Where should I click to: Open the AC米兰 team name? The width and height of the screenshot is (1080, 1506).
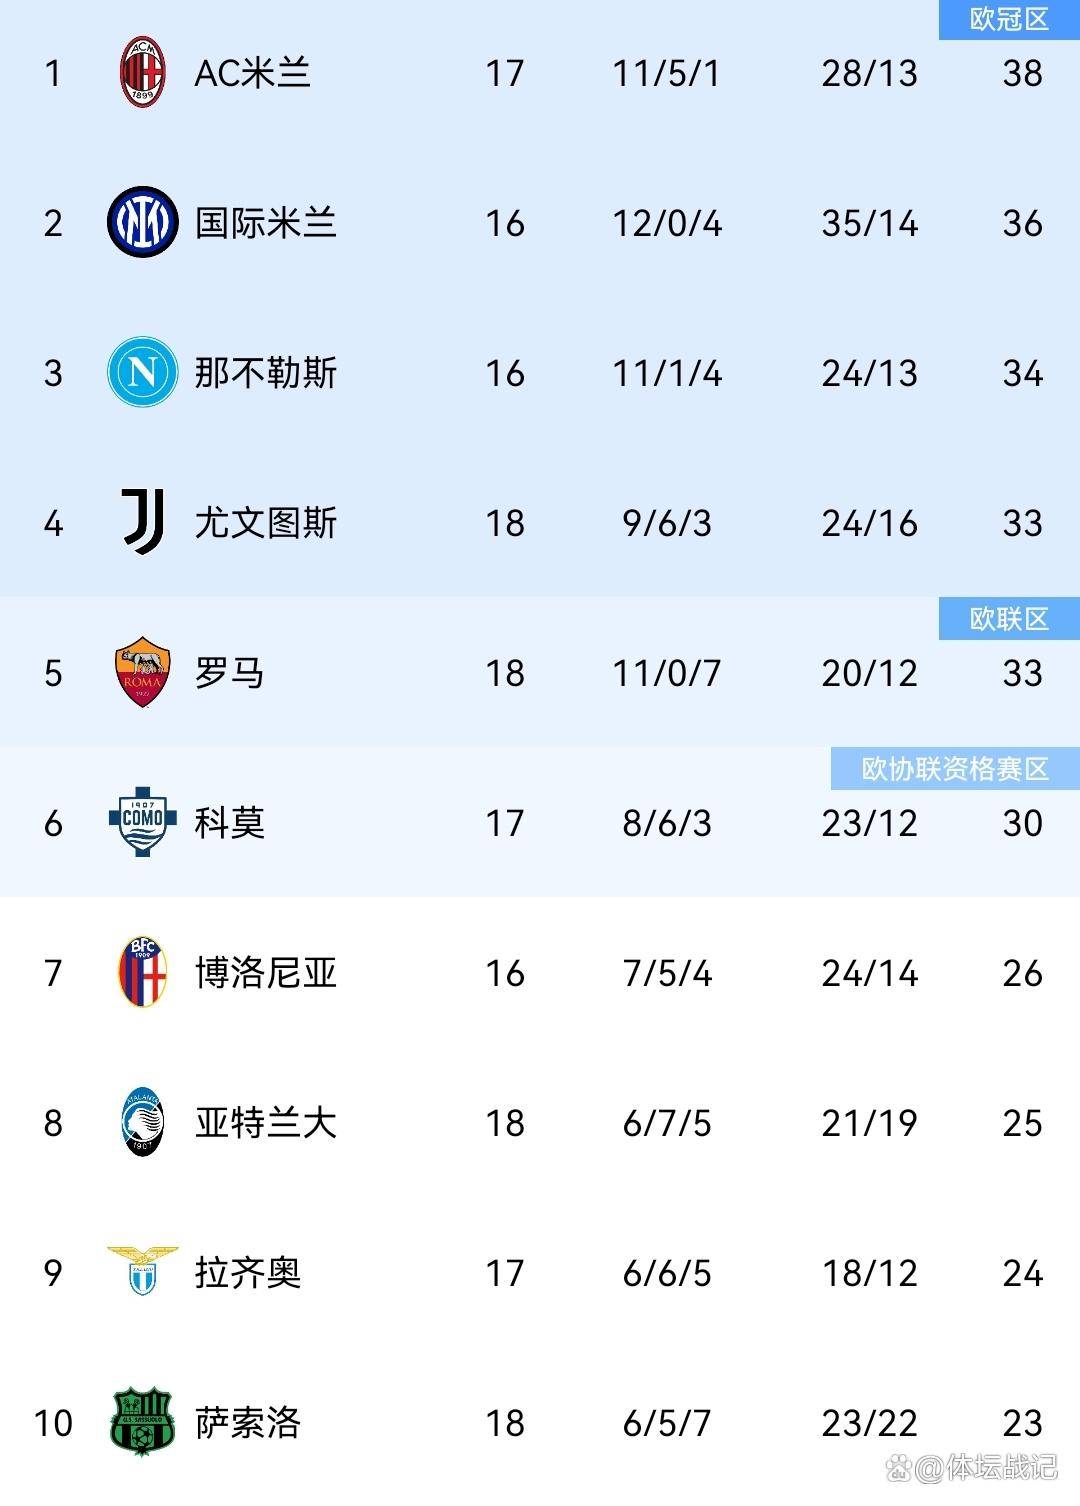point(252,73)
